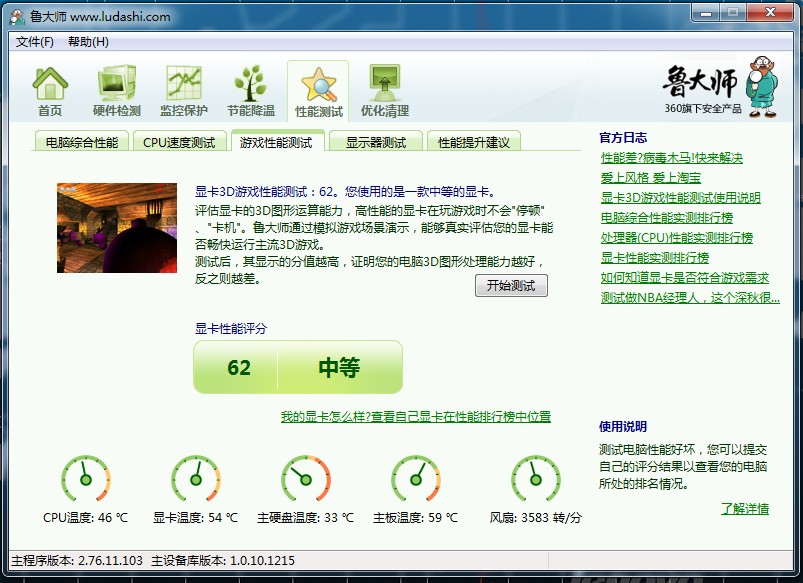This screenshot has width=803, height=583.
Task: Click the 显卡温度 gauge dial
Action: (x=196, y=480)
